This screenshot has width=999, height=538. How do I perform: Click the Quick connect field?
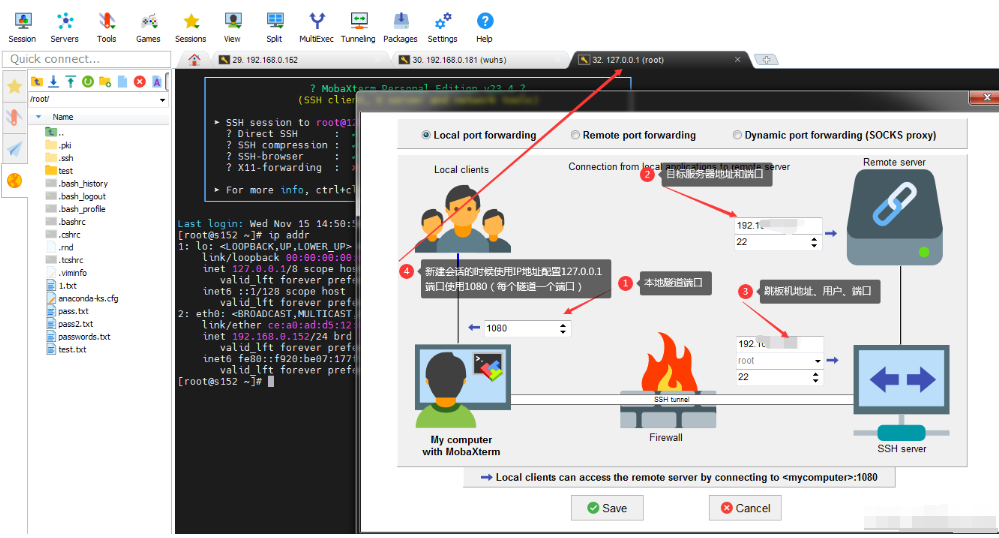pyautogui.click(x=87, y=59)
